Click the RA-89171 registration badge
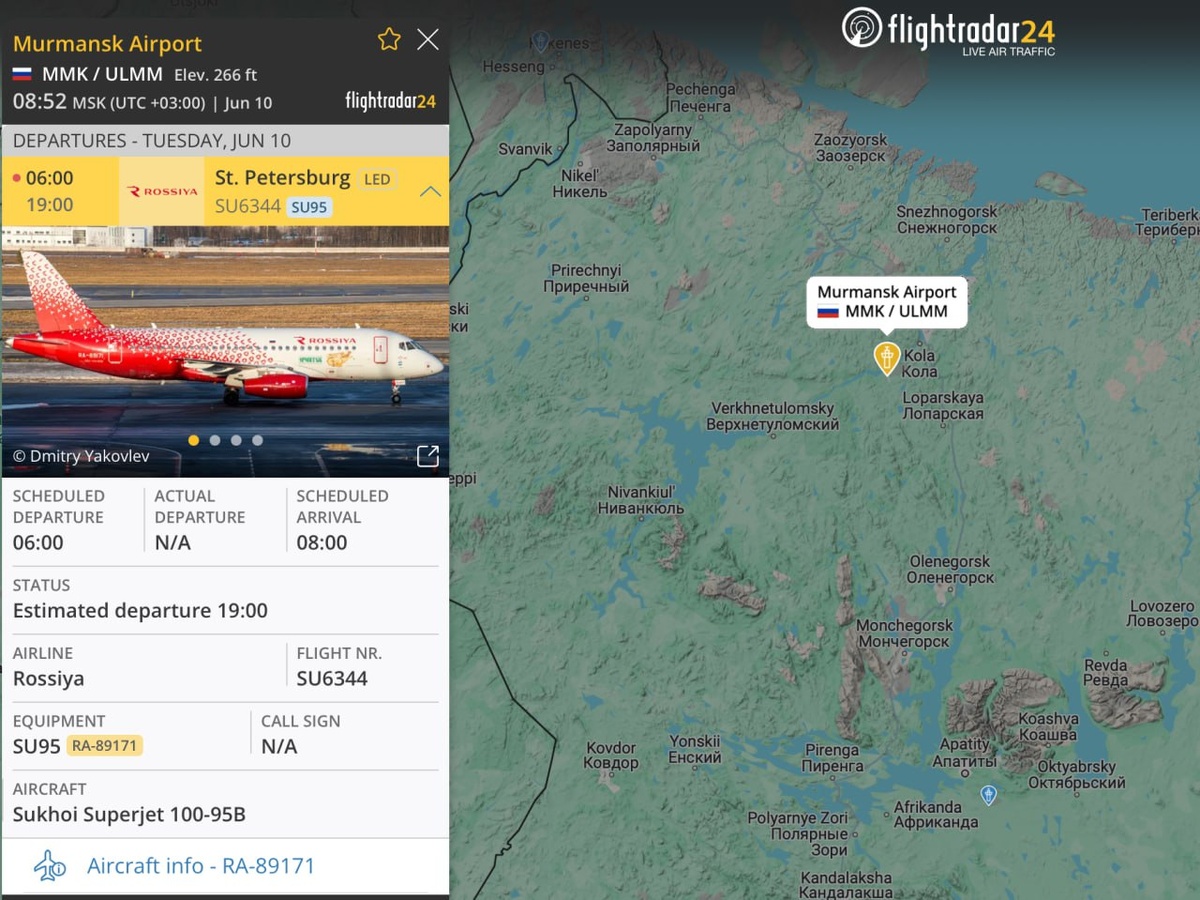Image resolution: width=1200 pixels, height=900 pixels. pos(105,746)
